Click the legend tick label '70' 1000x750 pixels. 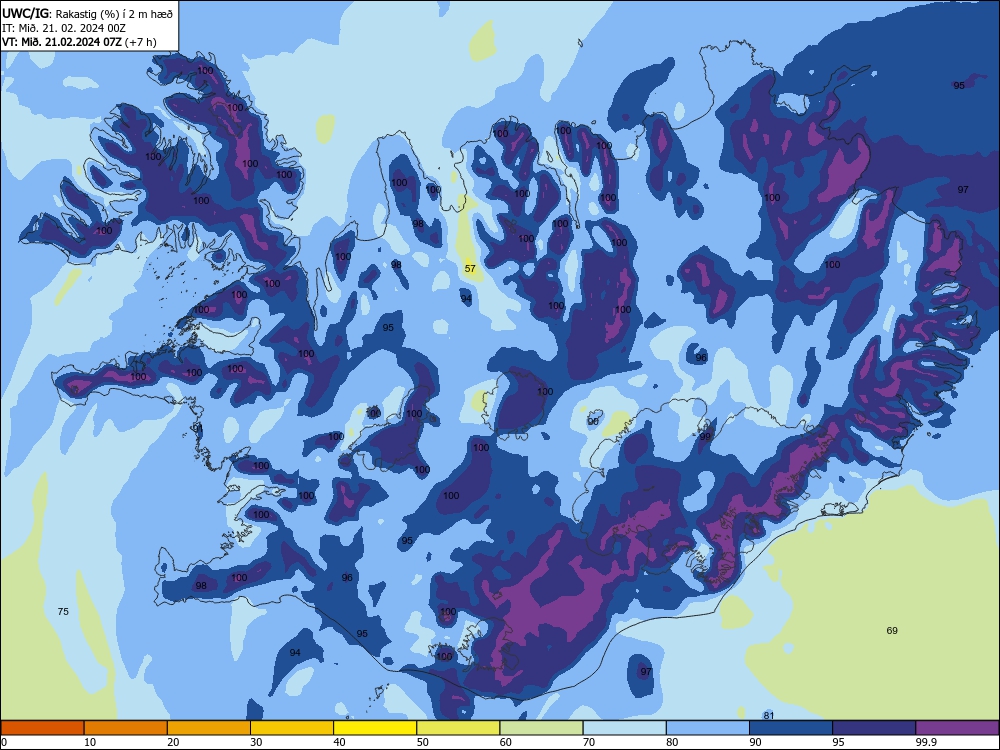click(589, 742)
